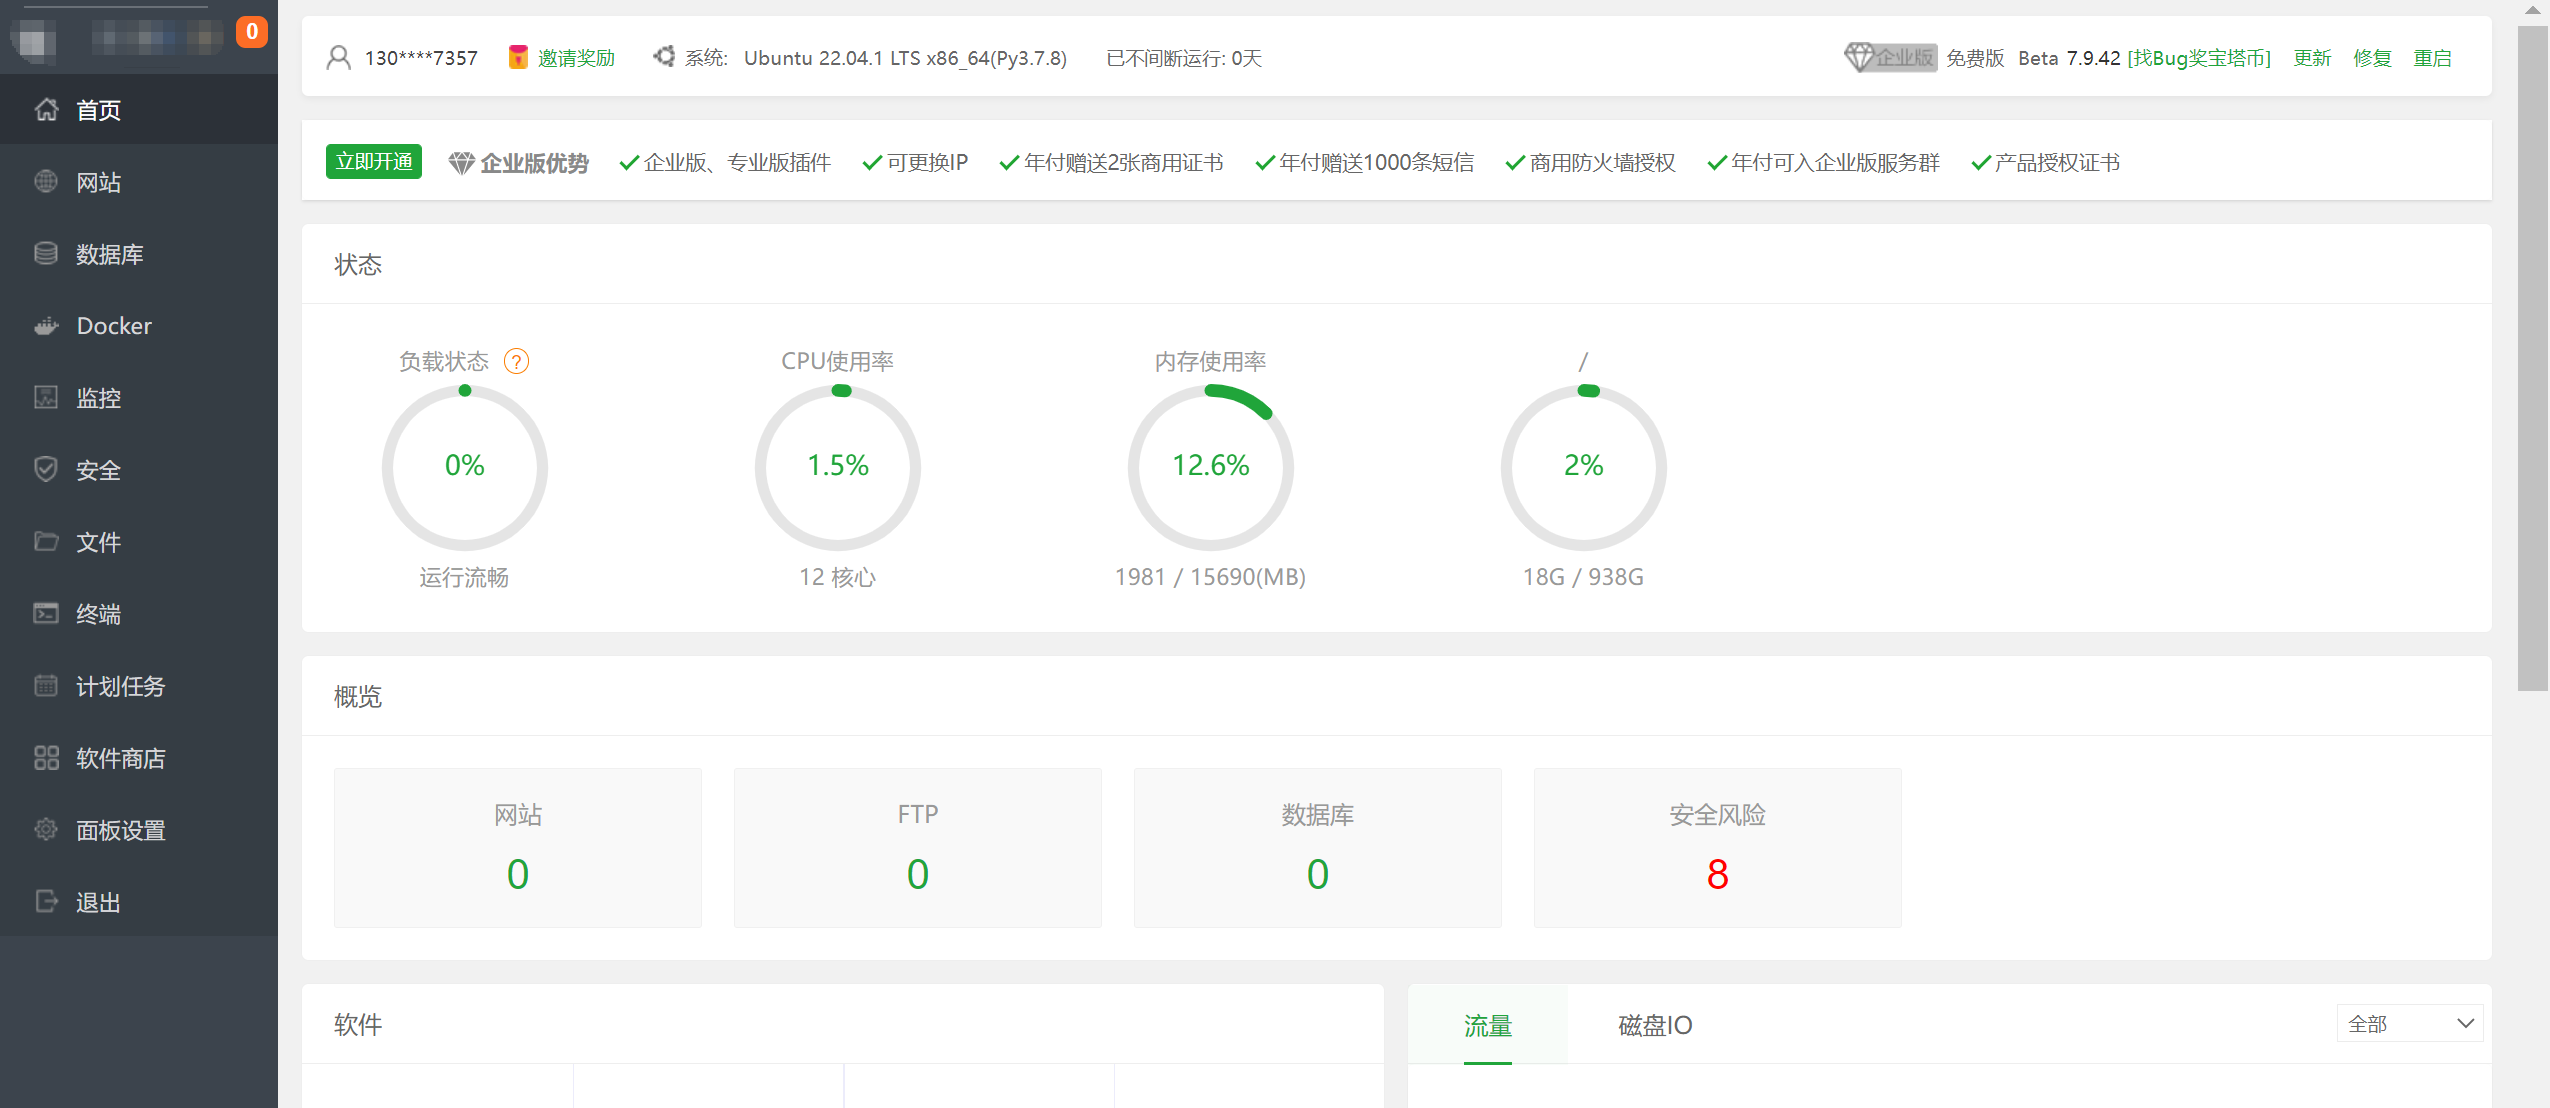Launch the 终端 page
2550x1108 pixels.
click(x=139, y=613)
